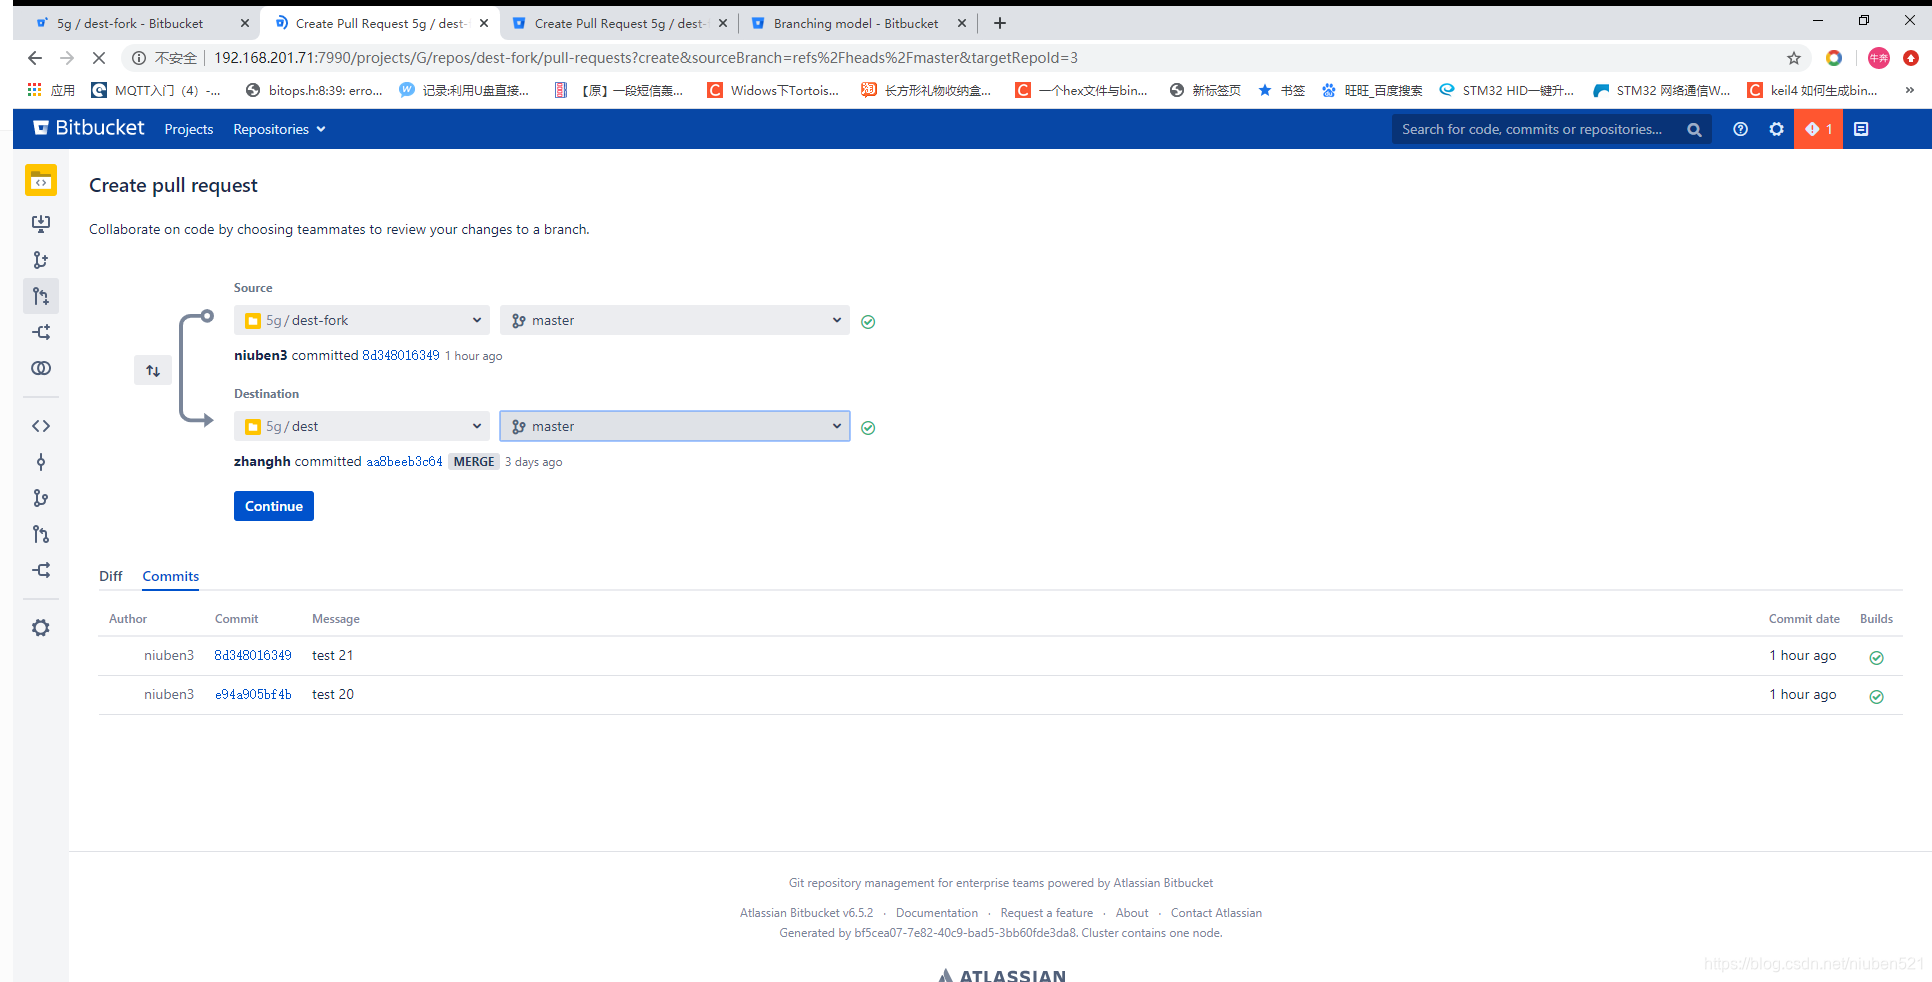Open the Help question mark icon
Screen dimensions: 1932x982
[1740, 129]
